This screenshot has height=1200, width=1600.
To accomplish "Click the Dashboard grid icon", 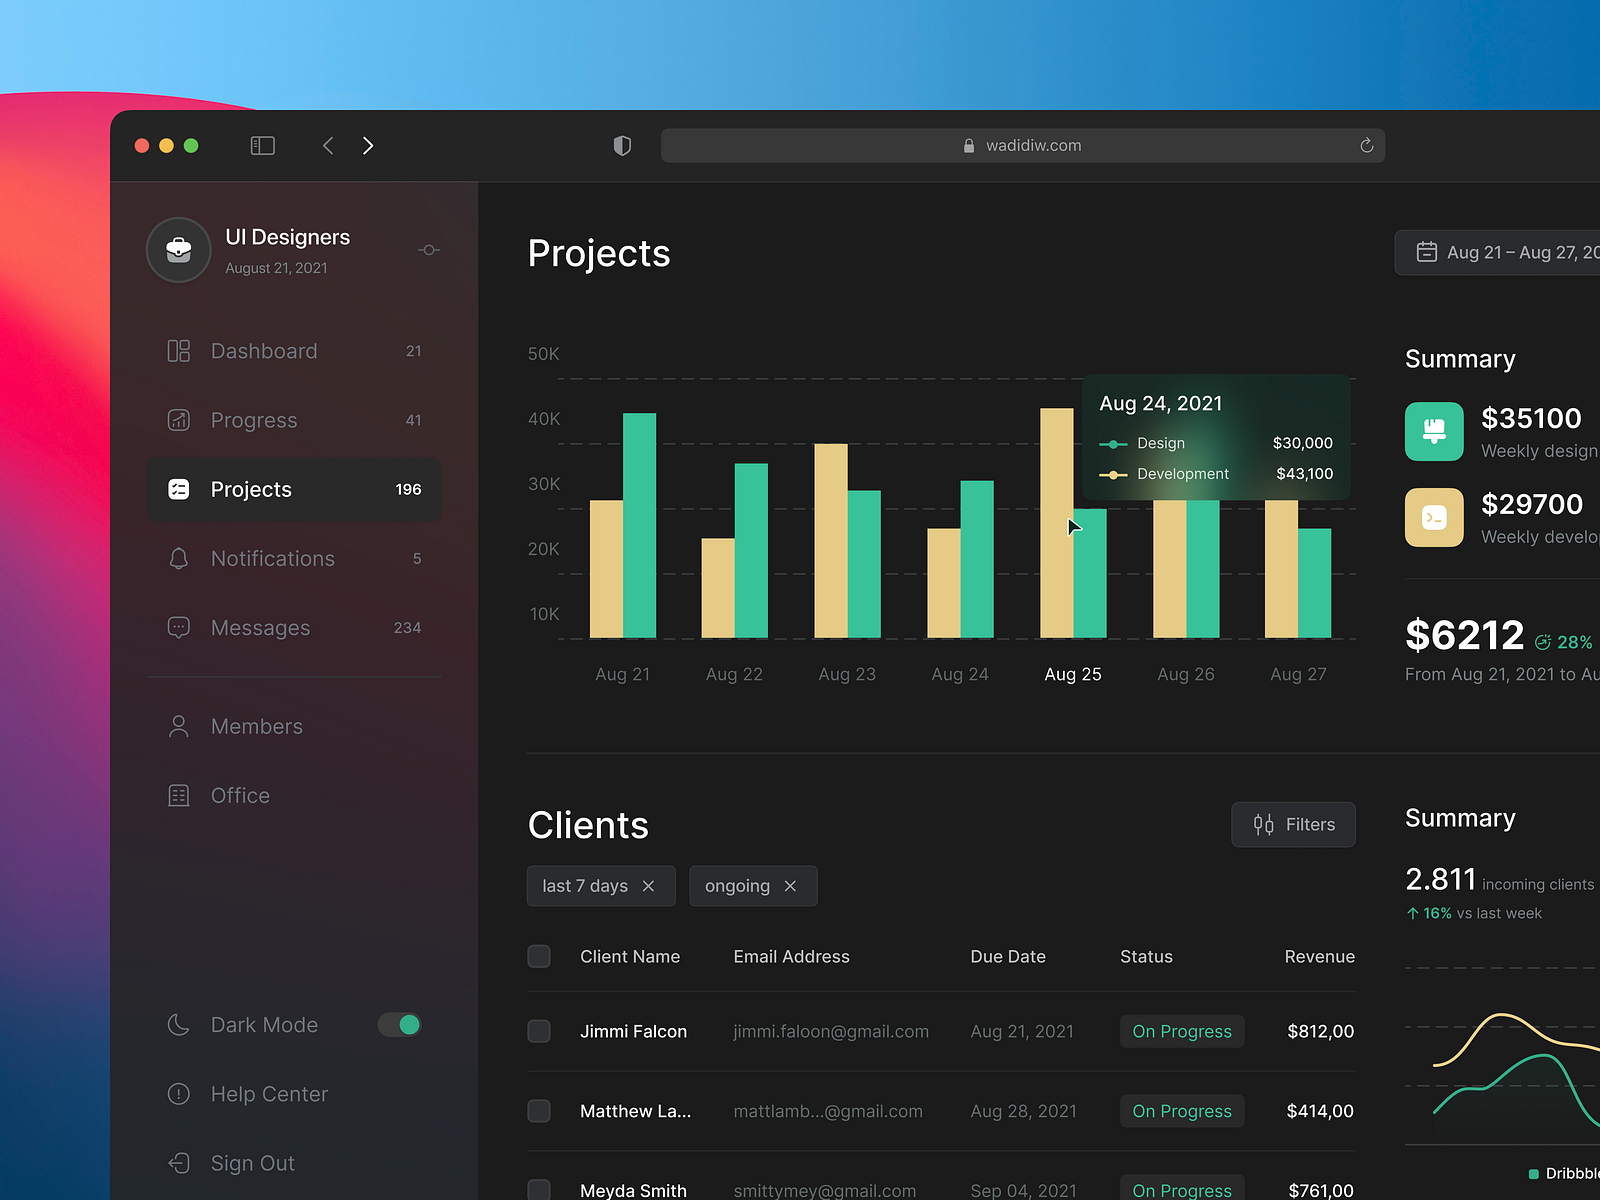I will coord(179,351).
